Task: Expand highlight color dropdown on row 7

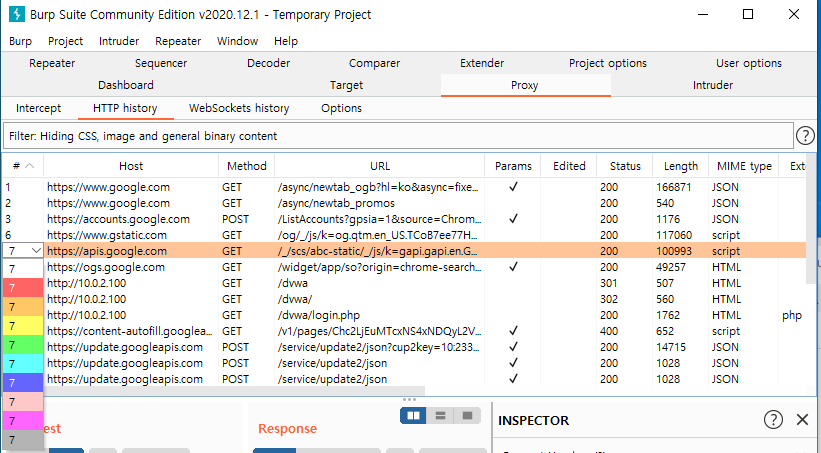Action: (36, 251)
